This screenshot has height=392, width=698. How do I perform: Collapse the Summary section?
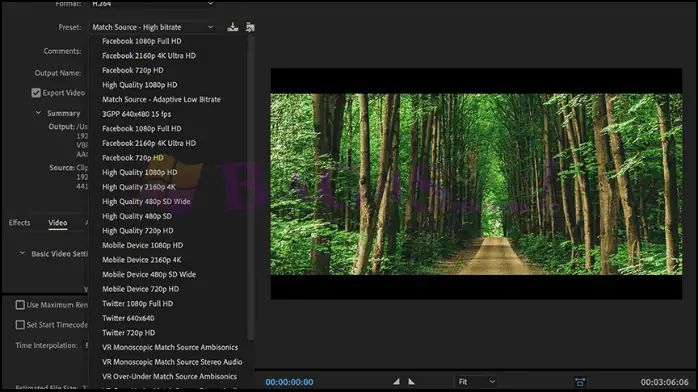[x=38, y=113]
